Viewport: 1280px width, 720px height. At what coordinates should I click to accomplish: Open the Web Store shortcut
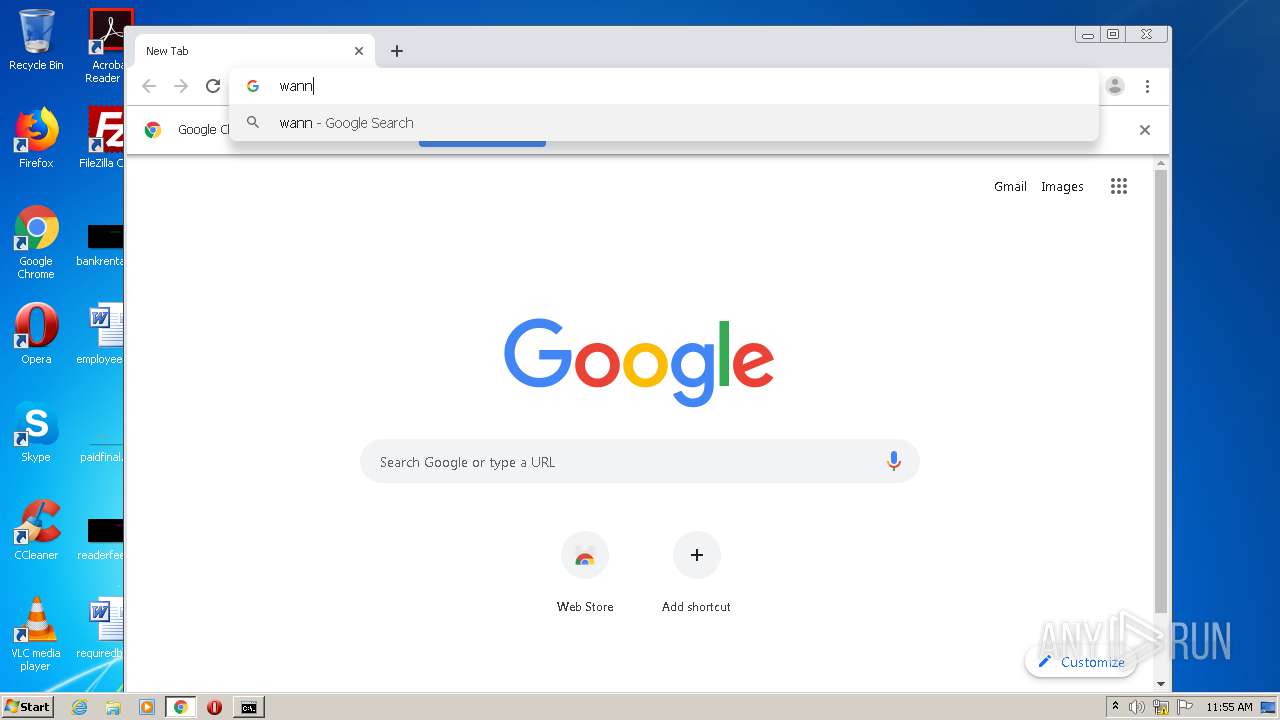pos(585,572)
